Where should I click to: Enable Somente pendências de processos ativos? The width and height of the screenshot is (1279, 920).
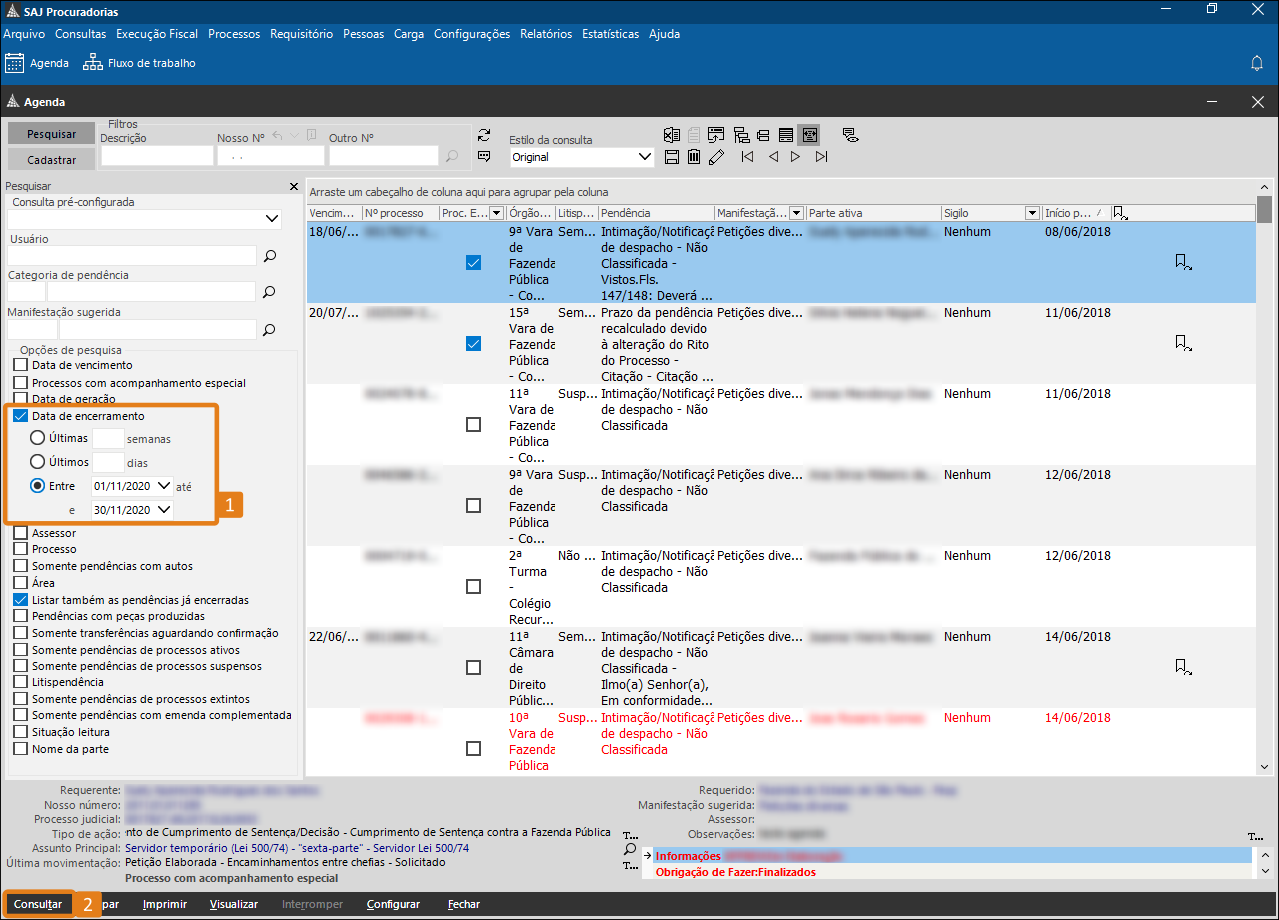coord(21,650)
